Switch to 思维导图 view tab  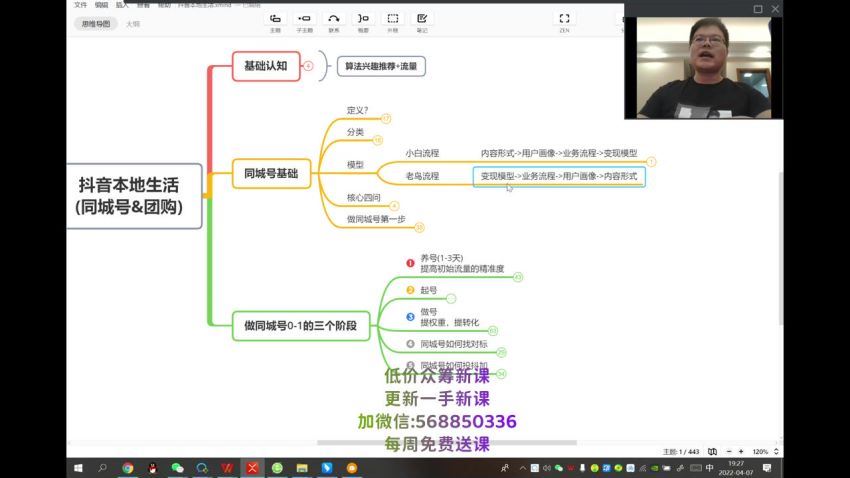click(95, 24)
